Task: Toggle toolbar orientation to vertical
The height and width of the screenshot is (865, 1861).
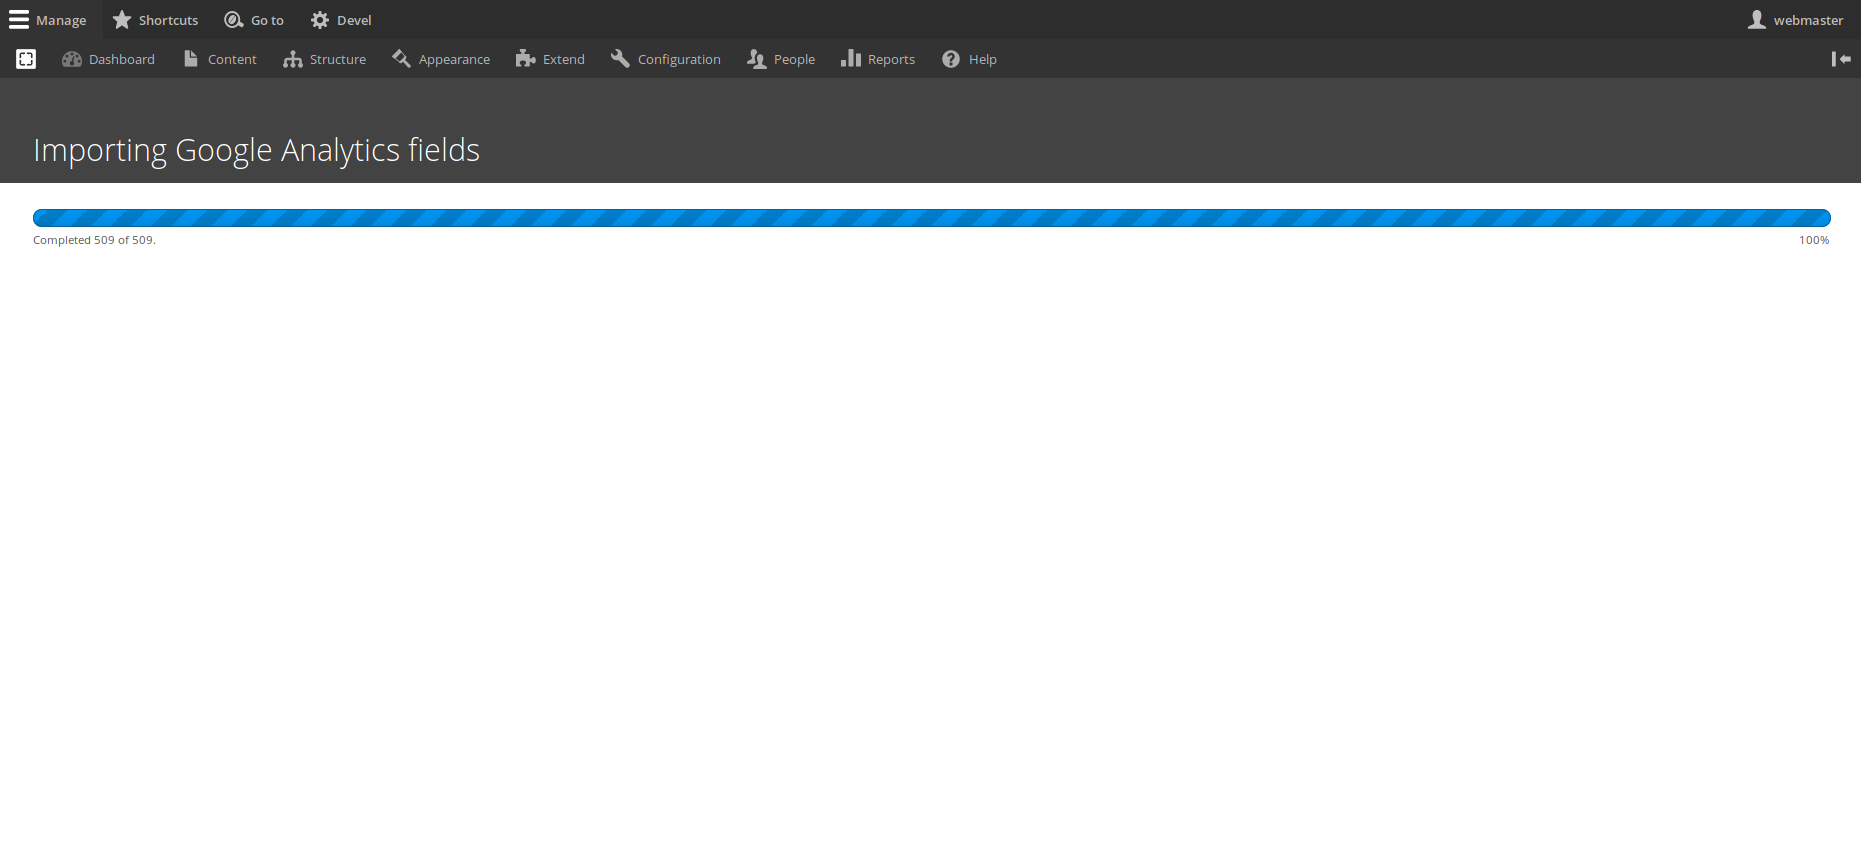Action: point(1841,59)
